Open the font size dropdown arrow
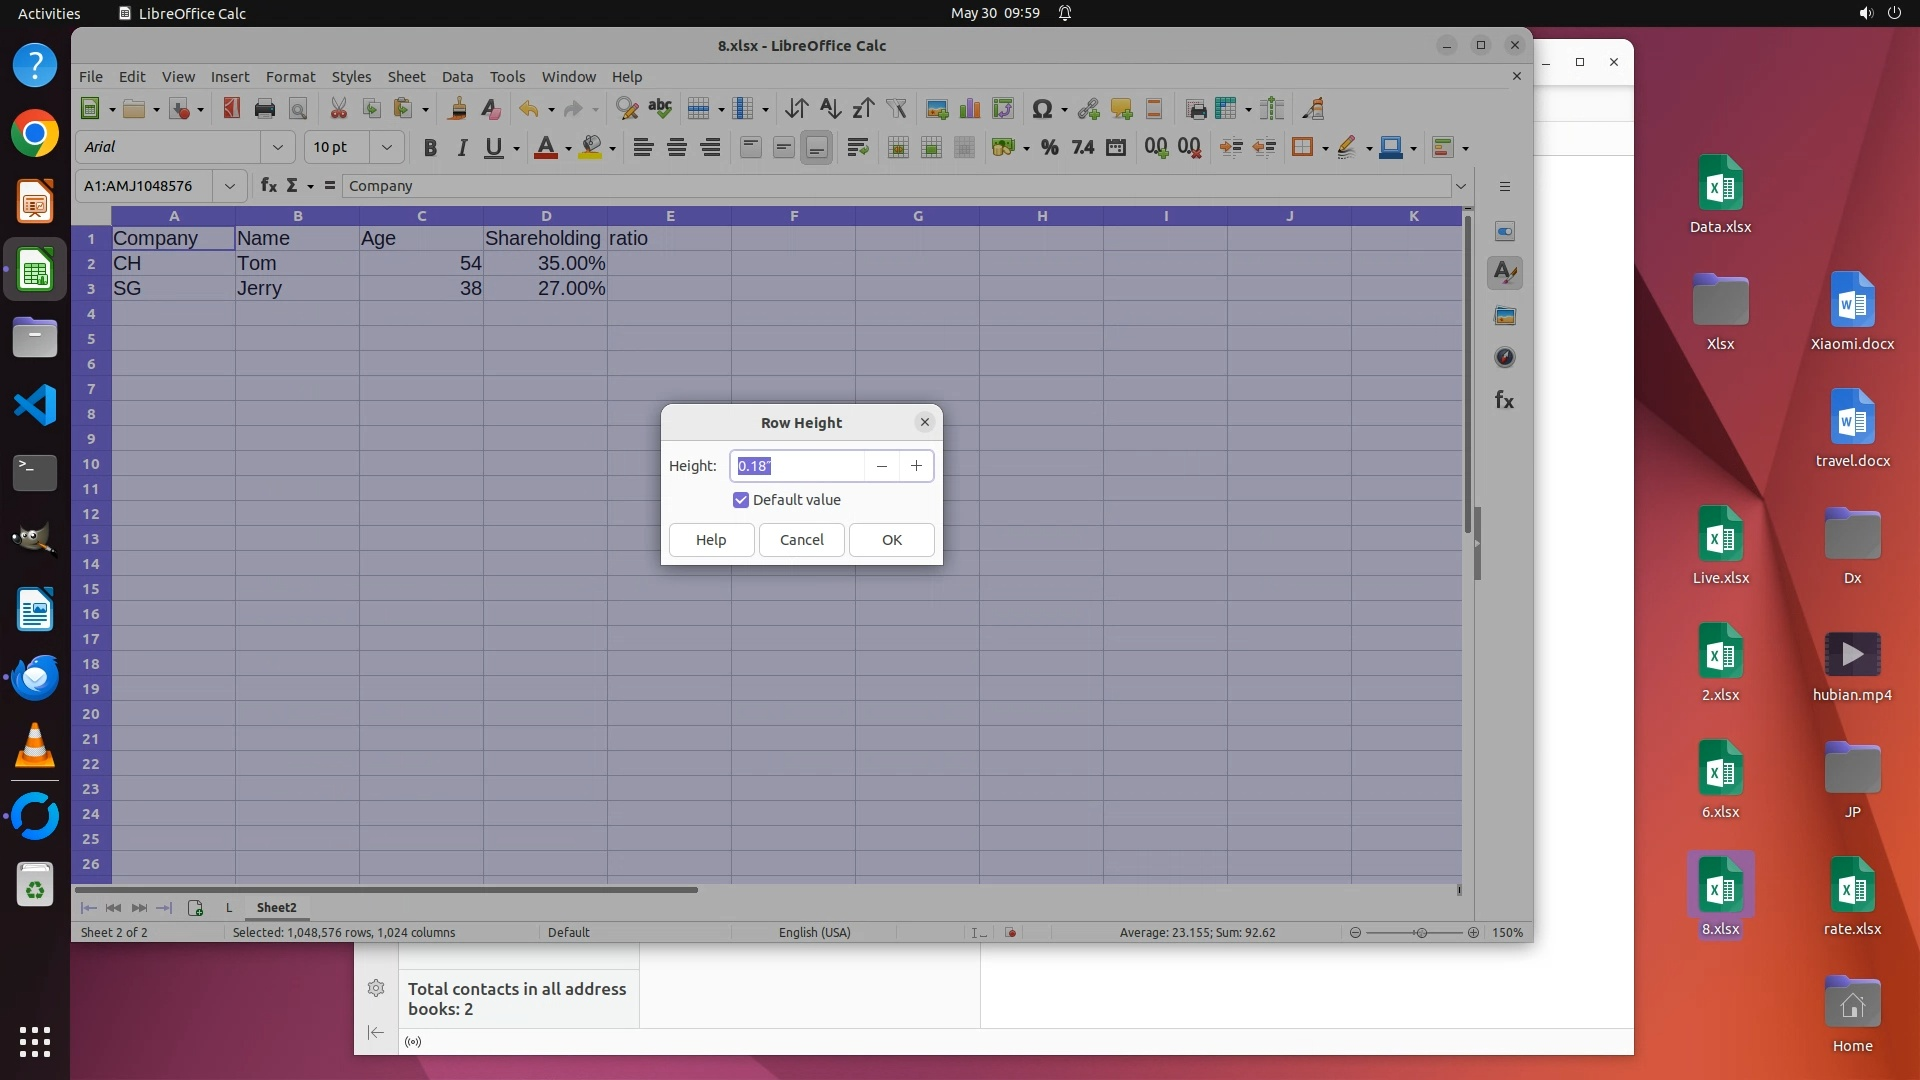 click(386, 148)
